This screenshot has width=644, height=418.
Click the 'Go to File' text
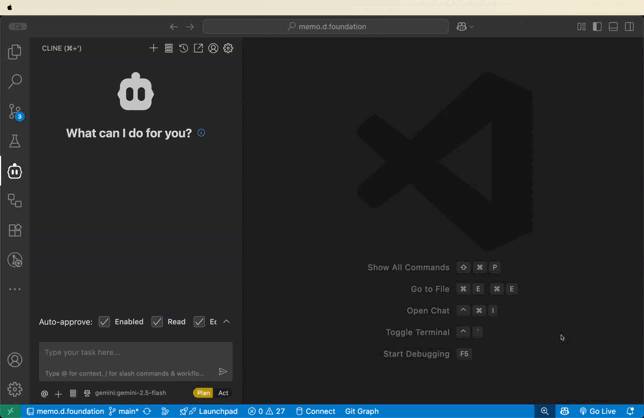tap(430, 289)
